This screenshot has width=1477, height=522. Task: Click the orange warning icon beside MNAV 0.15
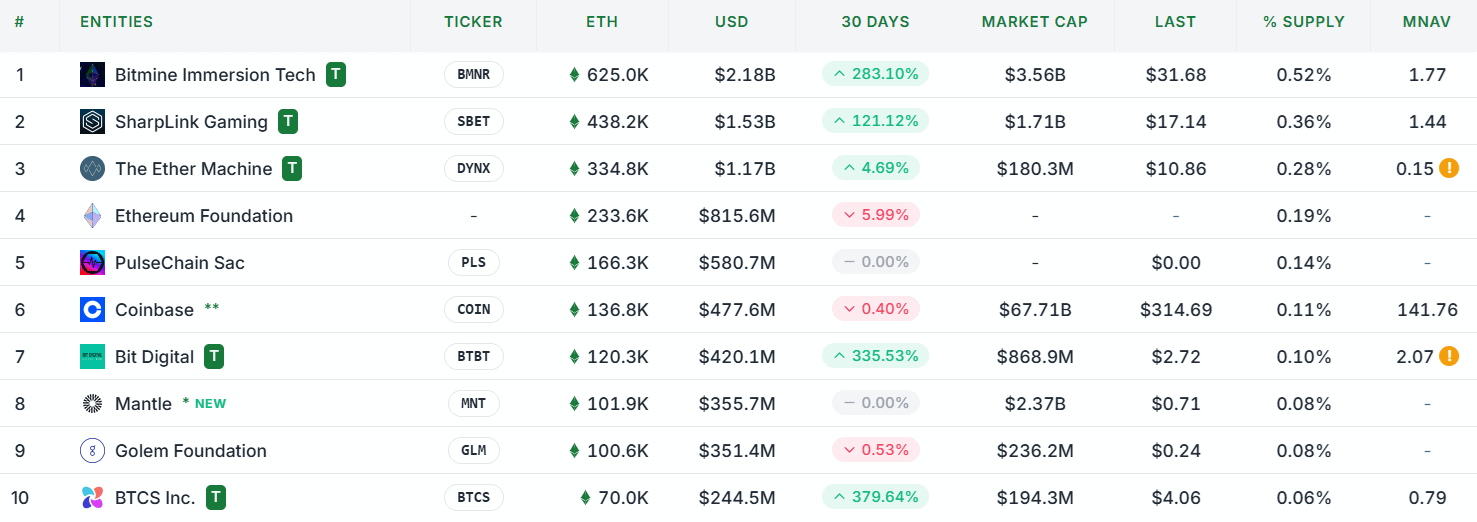(x=1448, y=169)
